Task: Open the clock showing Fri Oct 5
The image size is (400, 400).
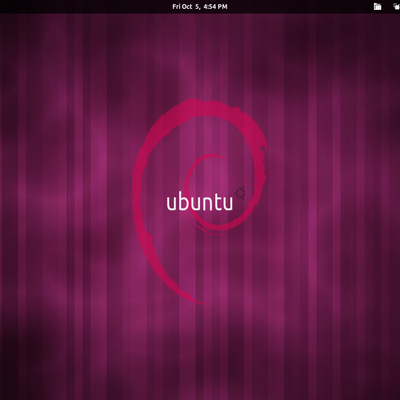Action: coord(200,6)
